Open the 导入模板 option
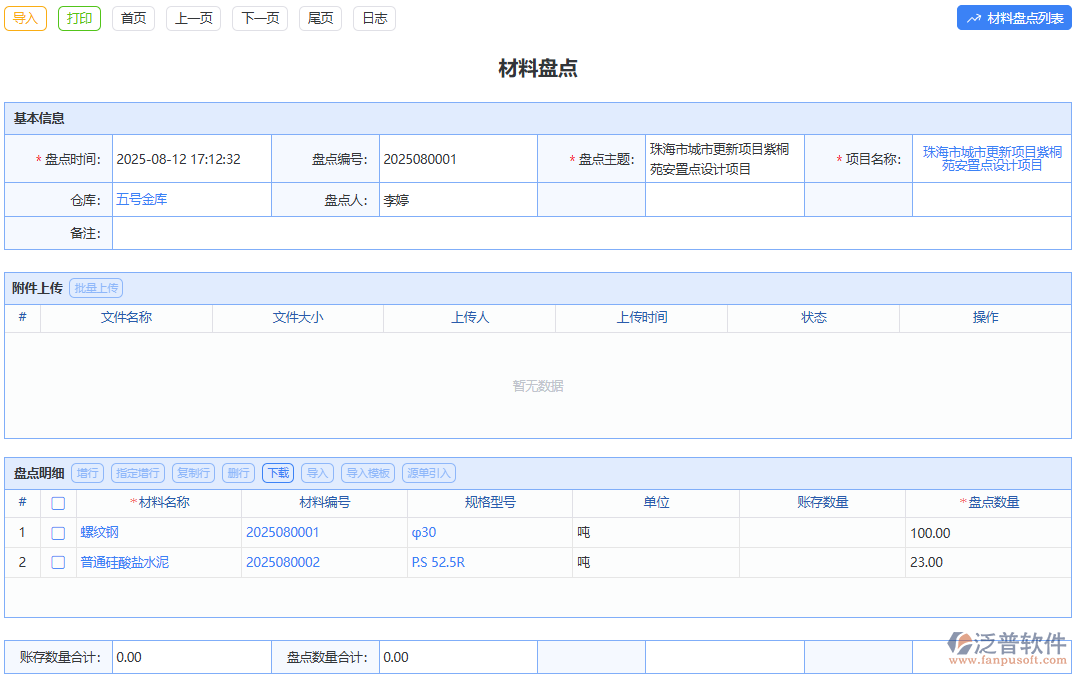This screenshot has width=1077, height=676. tap(366, 472)
